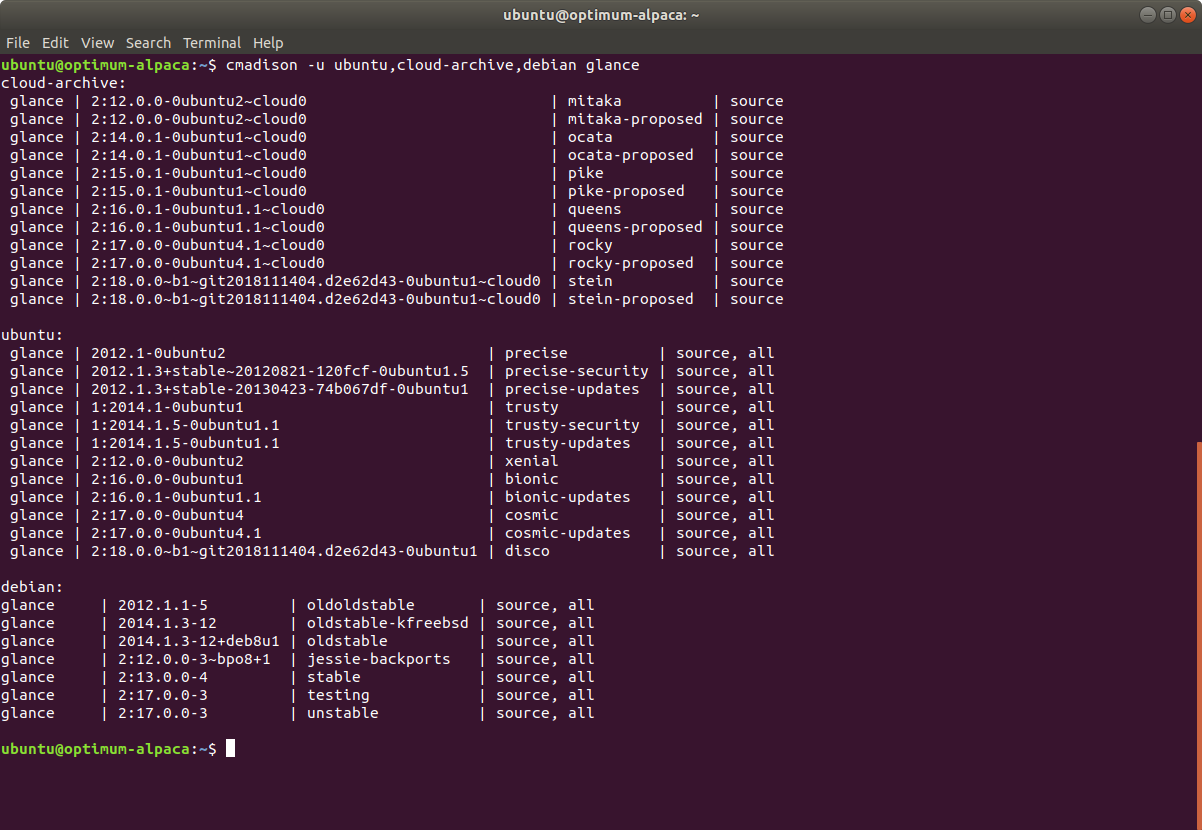
Task: Click the blinking terminal cursor
Action: (231, 747)
